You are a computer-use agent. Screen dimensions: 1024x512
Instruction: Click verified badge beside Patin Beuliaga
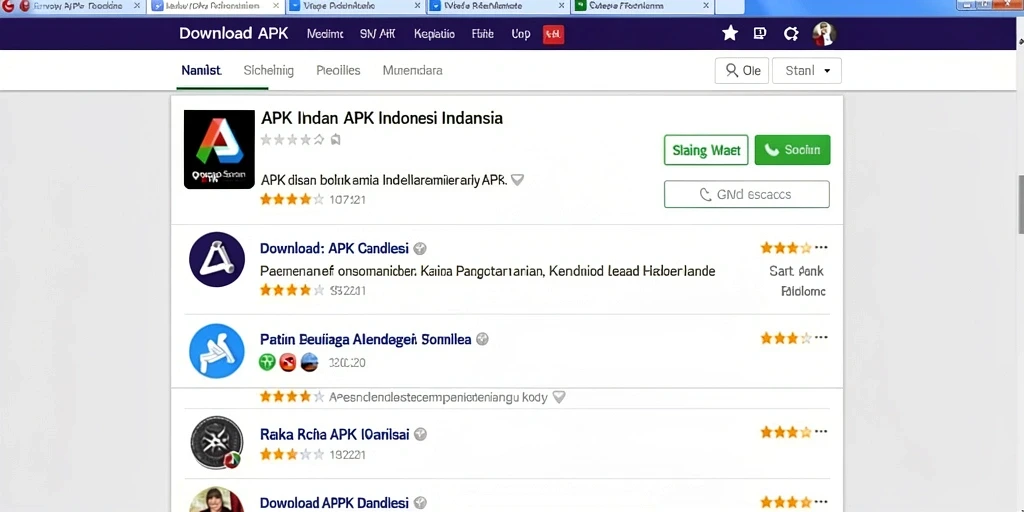click(482, 339)
